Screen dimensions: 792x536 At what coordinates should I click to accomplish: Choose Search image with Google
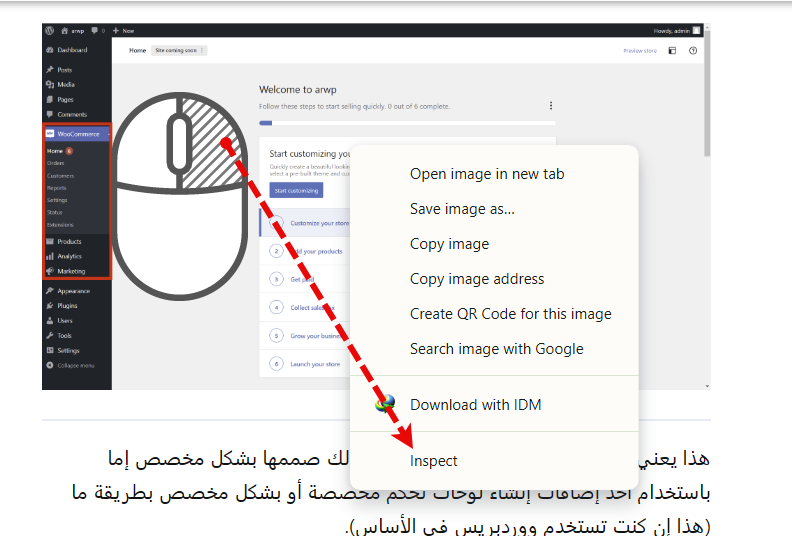[x=497, y=349]
